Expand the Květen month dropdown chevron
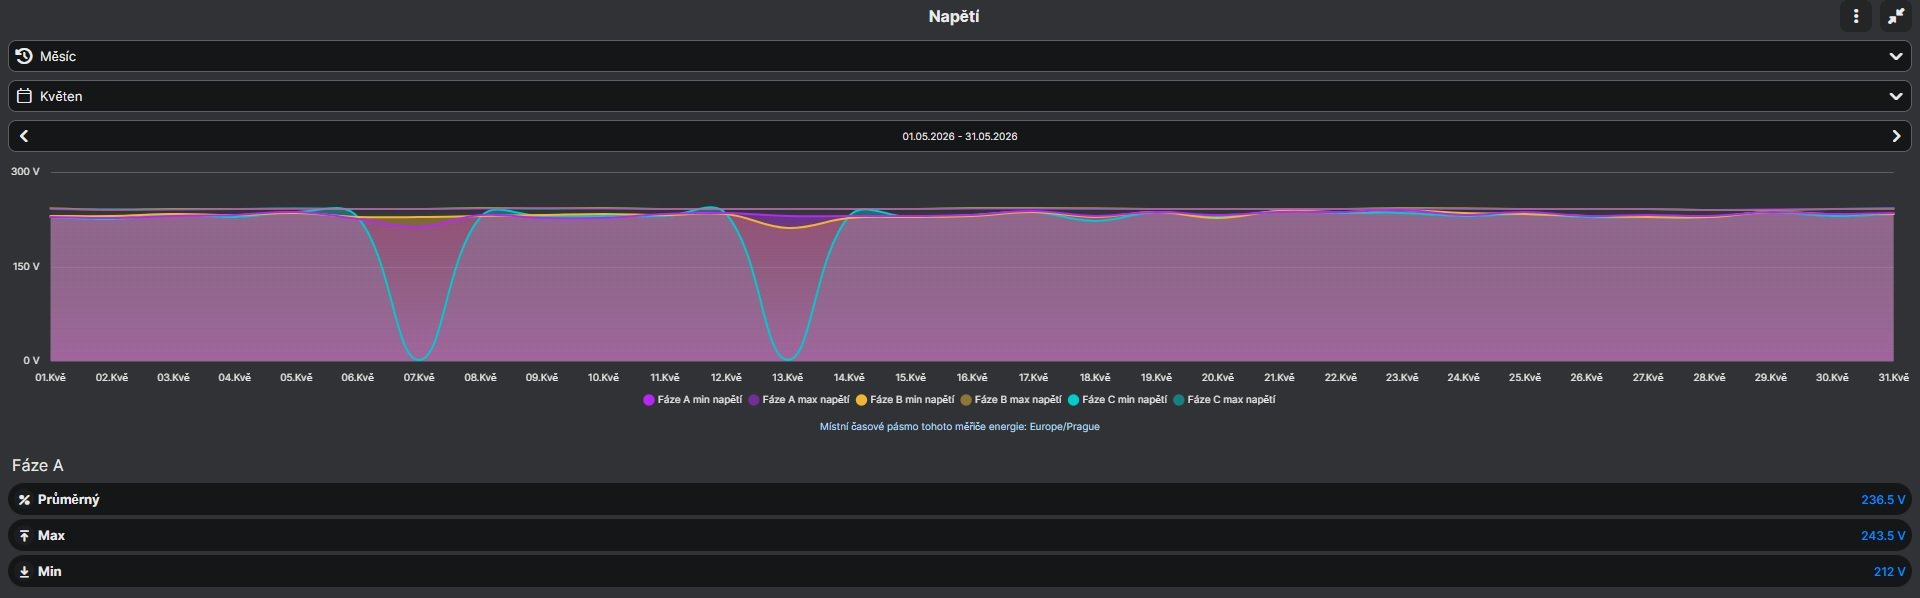This screenshot has width=1920, height=598. (1896, 96)
